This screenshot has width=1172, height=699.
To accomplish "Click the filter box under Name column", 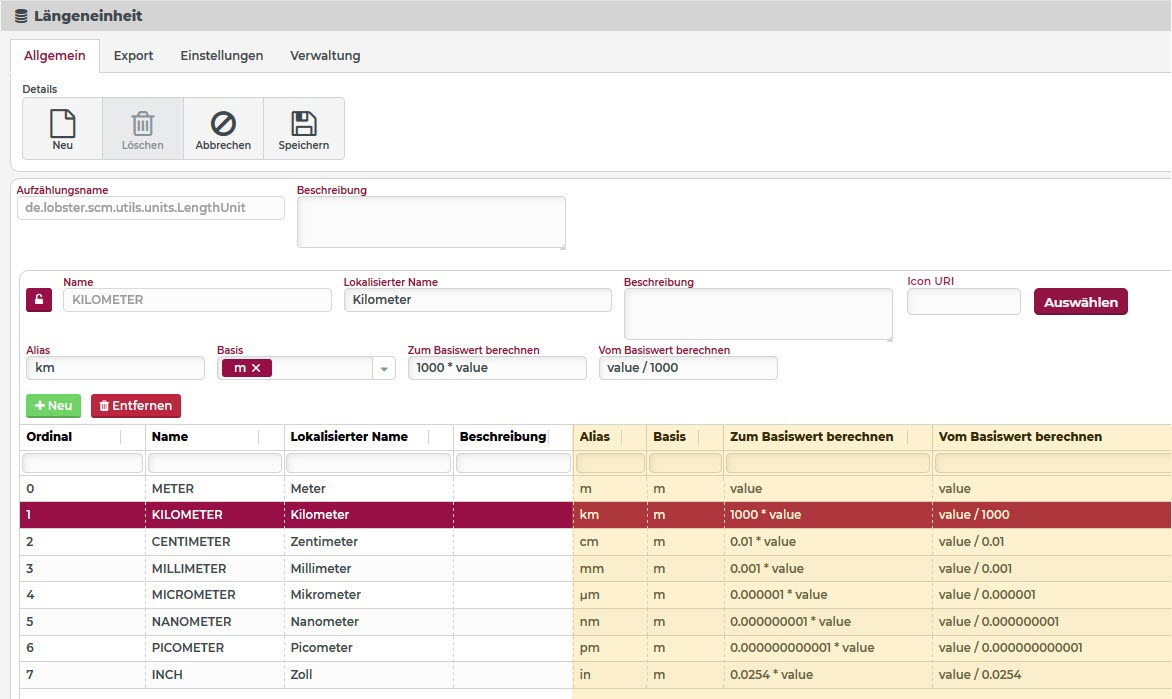I will pos(215,463).
